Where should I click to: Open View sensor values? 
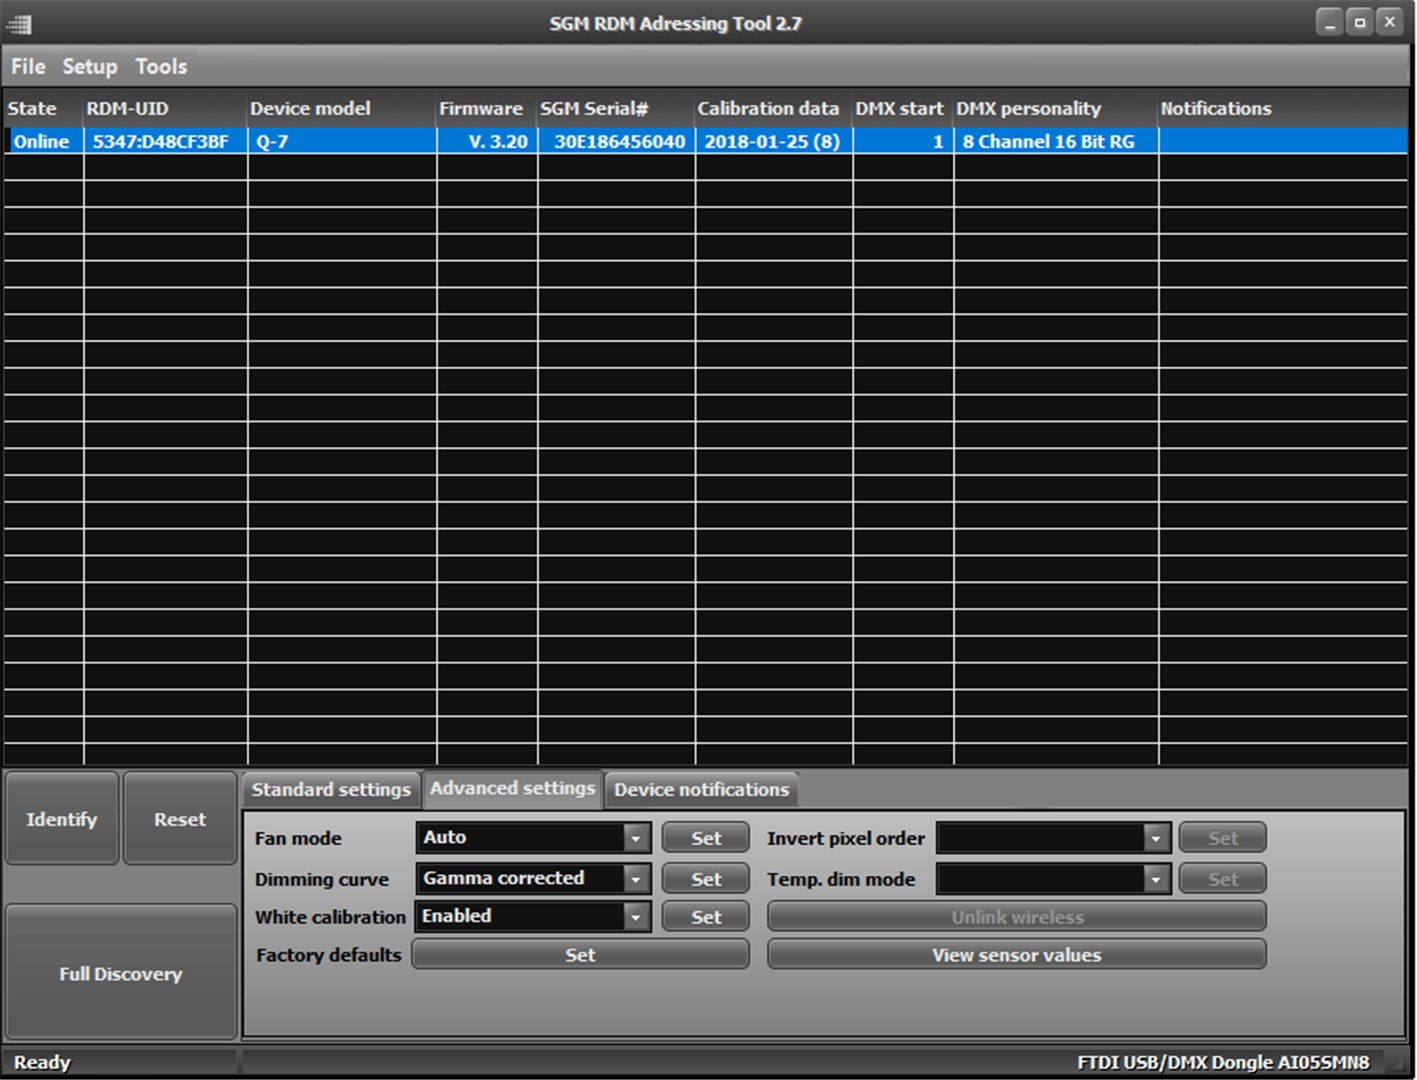click(1016, 954)
